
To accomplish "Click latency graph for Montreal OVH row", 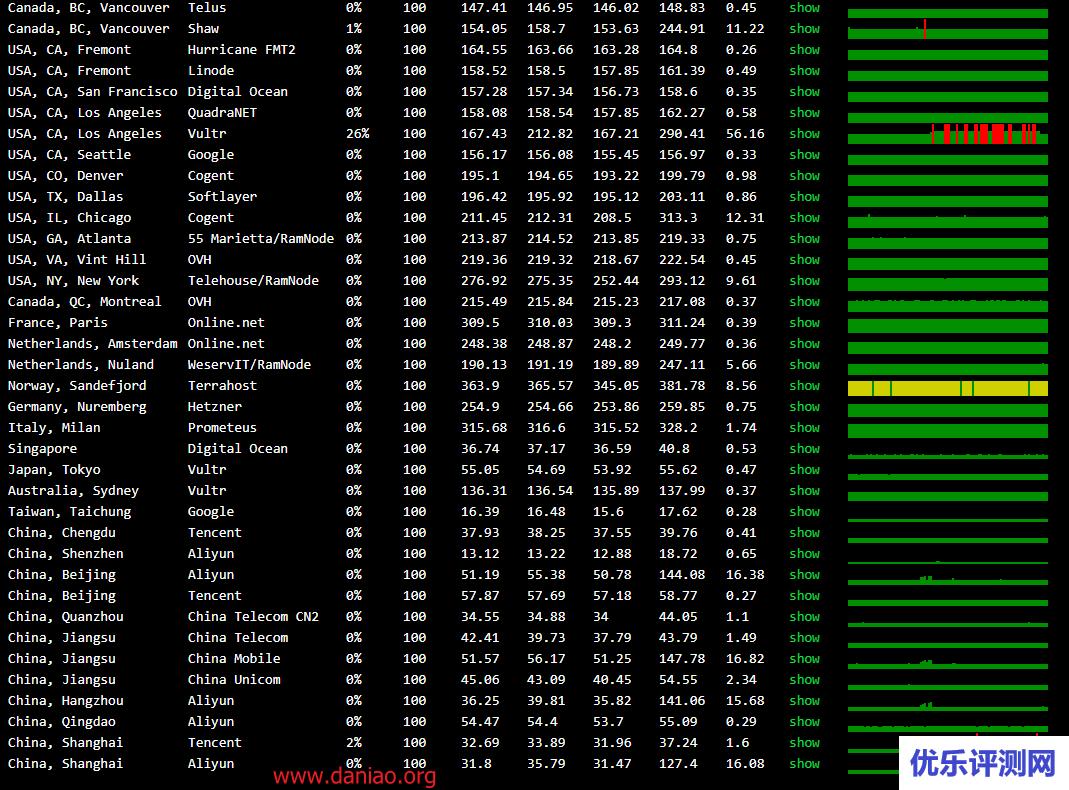I will pyautogui.click(x=948, y=305).
